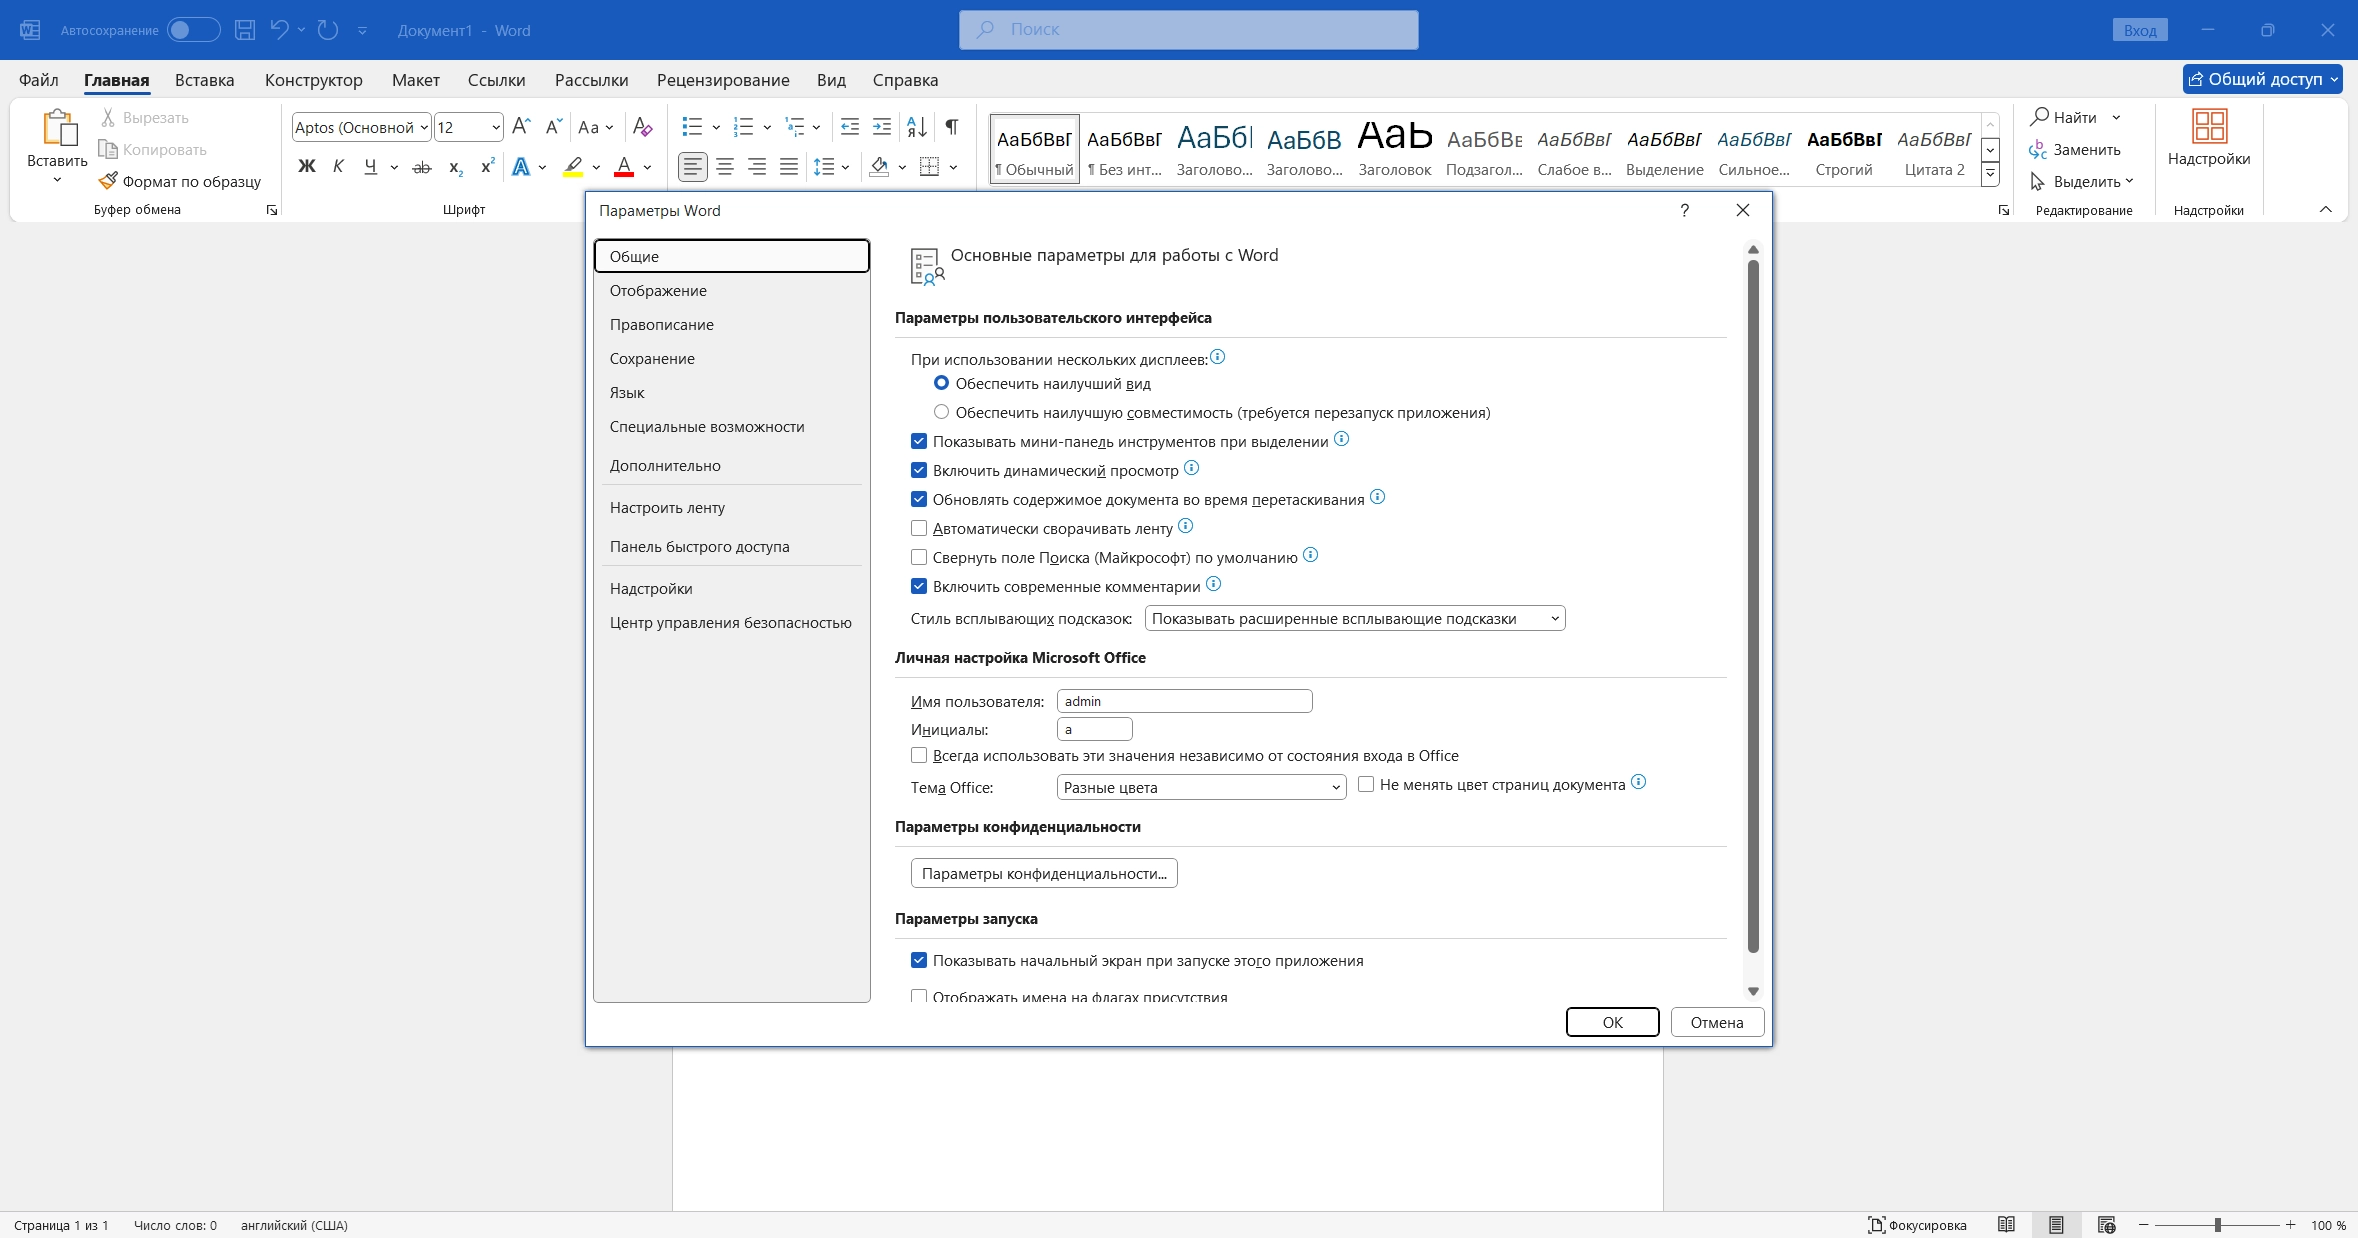Click the Найти button
Image resolution: width=2358 pixels, height=1238 pixels.
pos(2064,117)
